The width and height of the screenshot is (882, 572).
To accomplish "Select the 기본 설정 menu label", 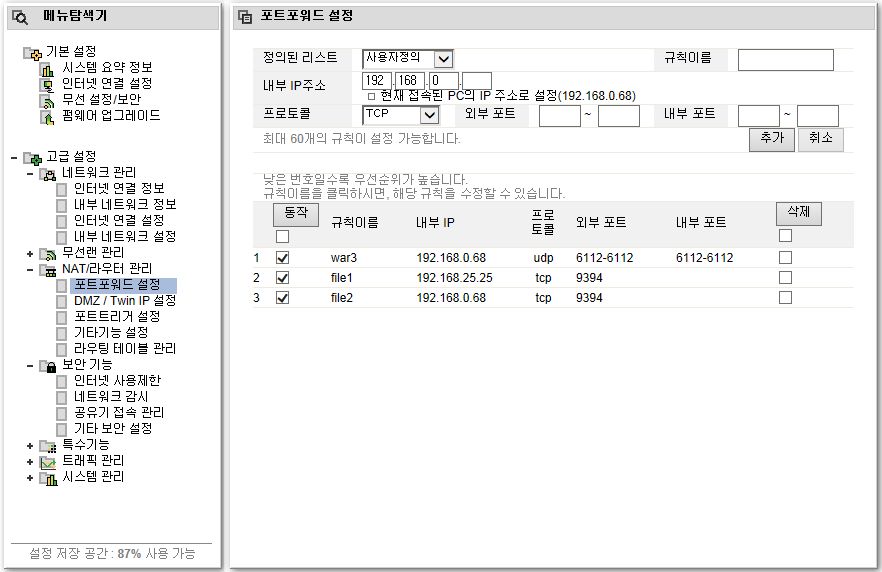I will pyautogui.click(x=71, y=52).
